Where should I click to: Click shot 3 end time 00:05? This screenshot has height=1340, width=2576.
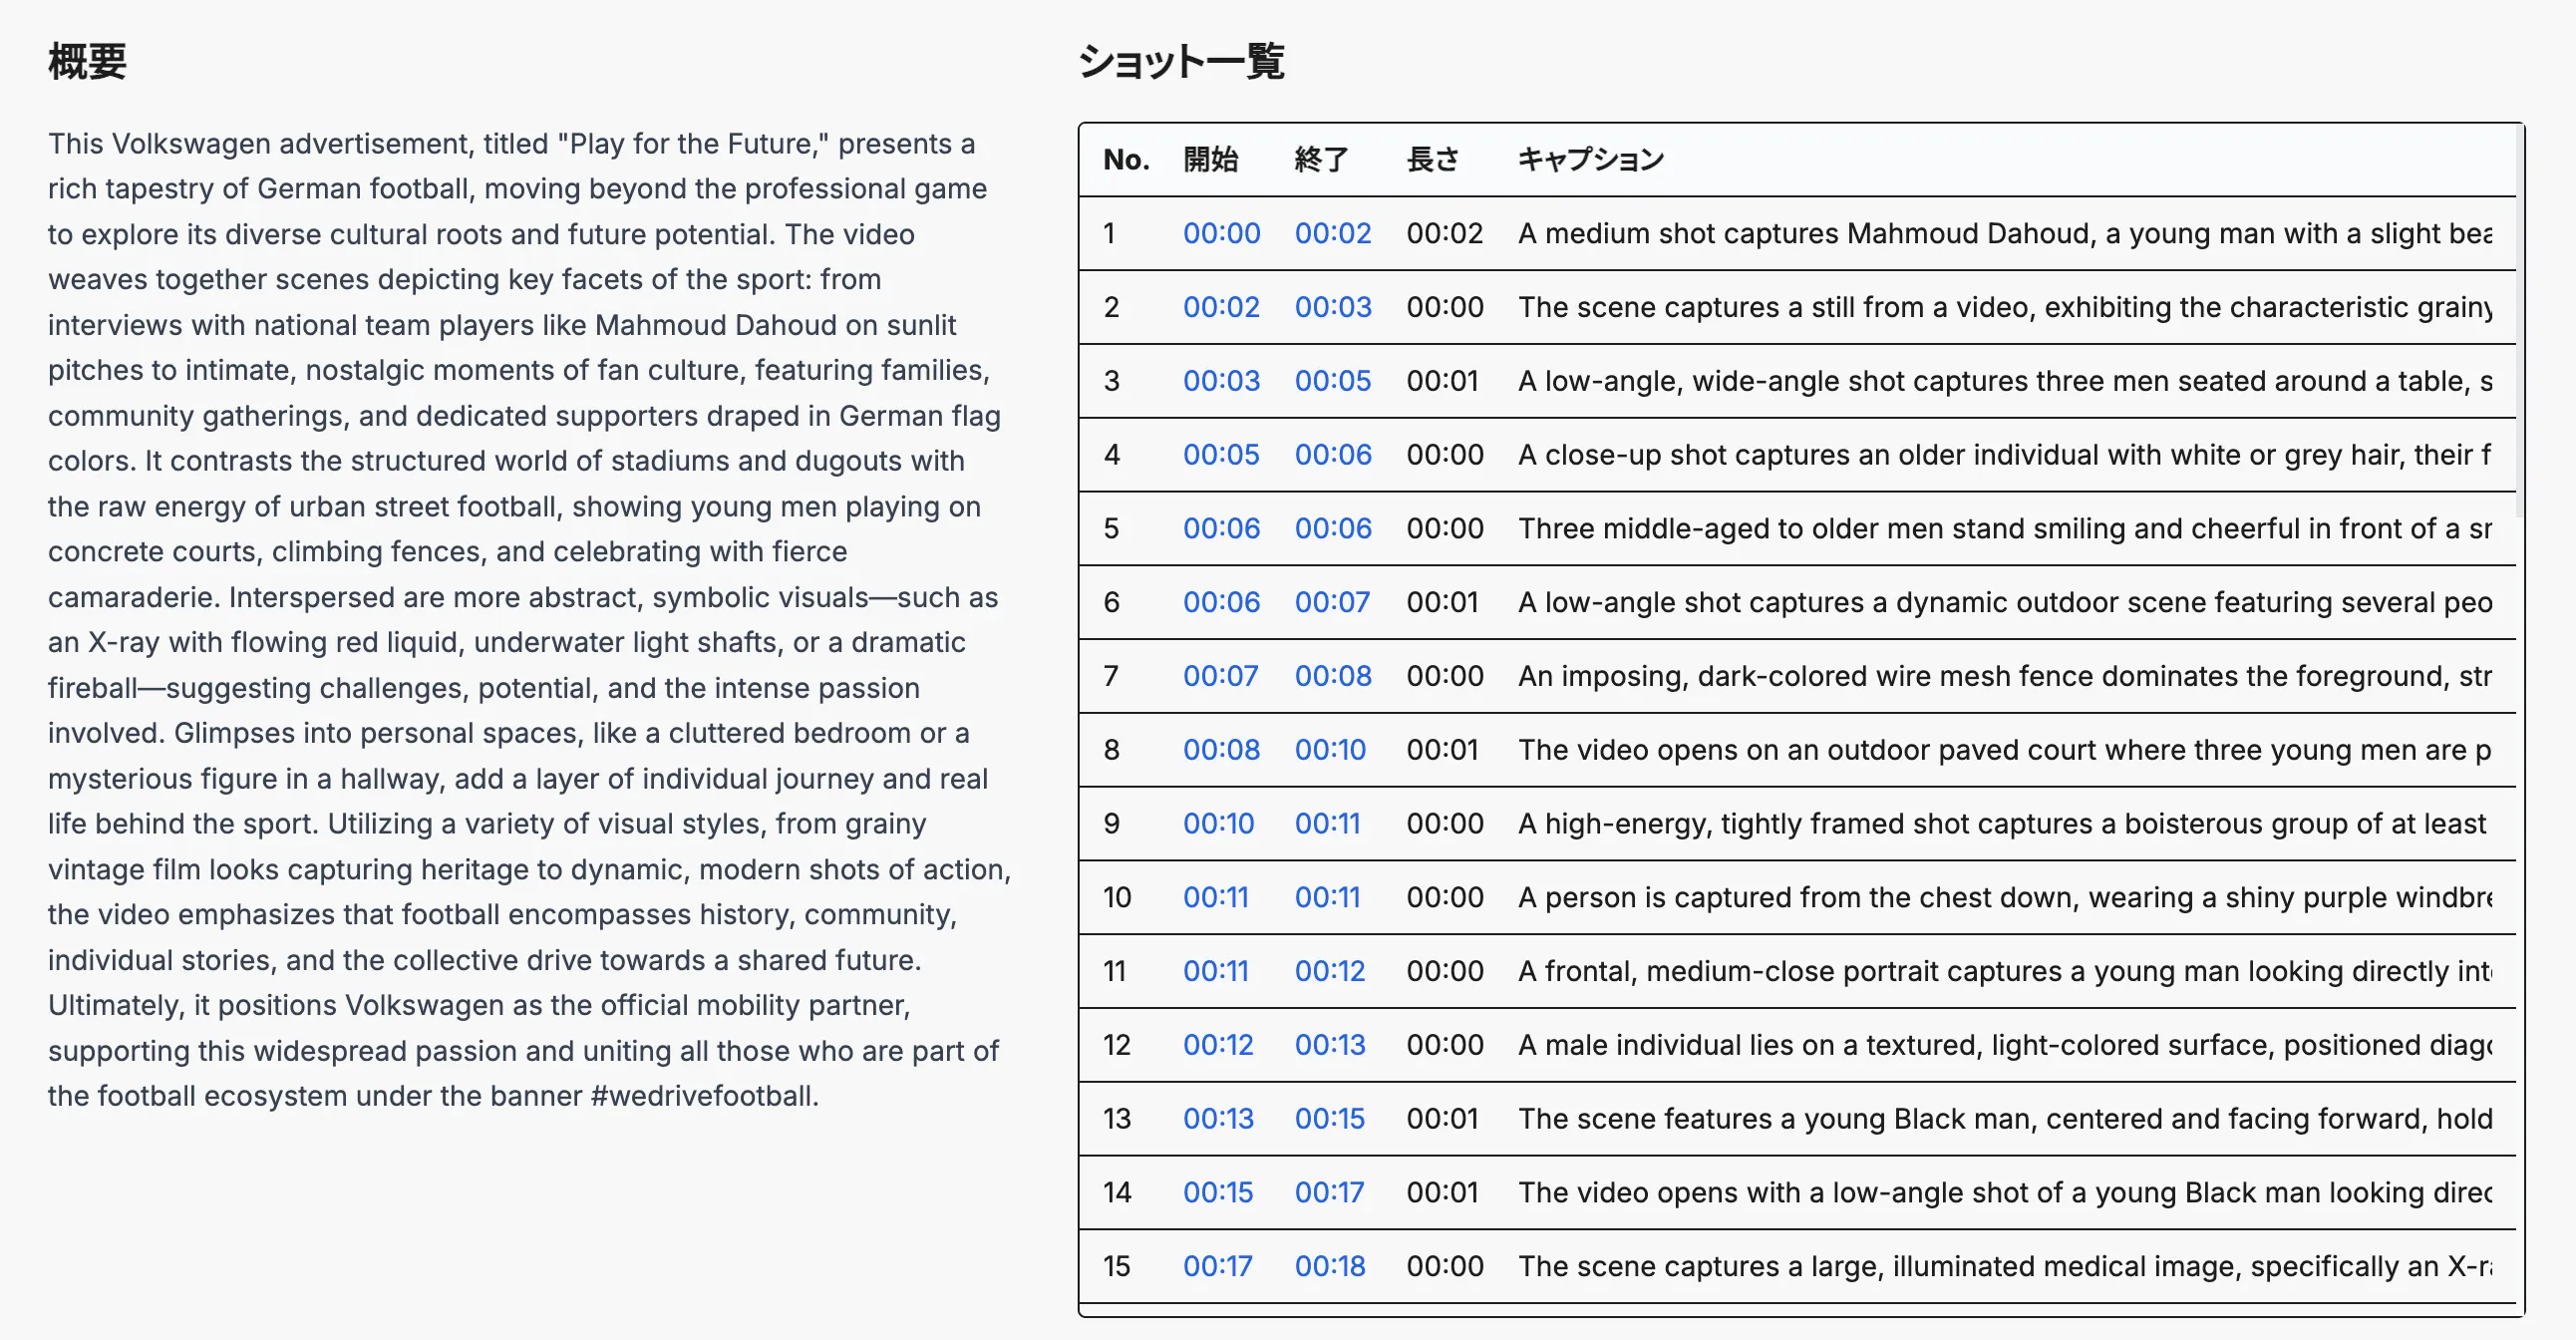(x=1333, y=381)
